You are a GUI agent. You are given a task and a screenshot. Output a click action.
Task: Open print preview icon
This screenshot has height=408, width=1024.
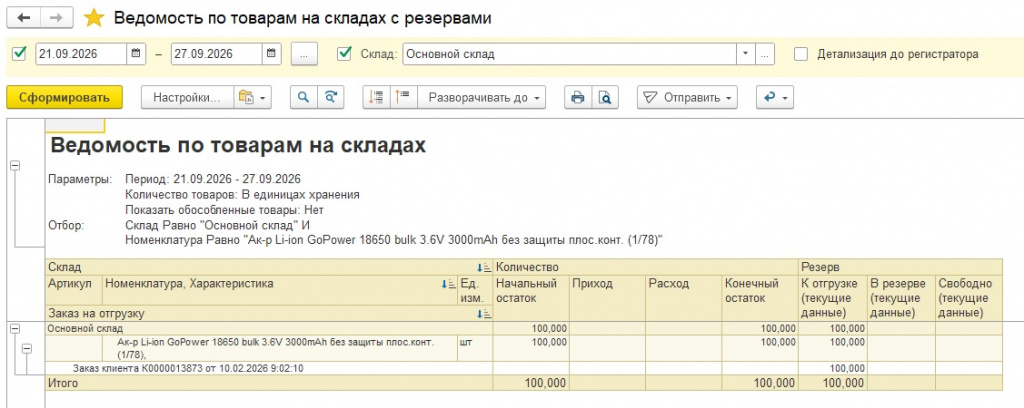pyautogui.click(x=605, y=97)
